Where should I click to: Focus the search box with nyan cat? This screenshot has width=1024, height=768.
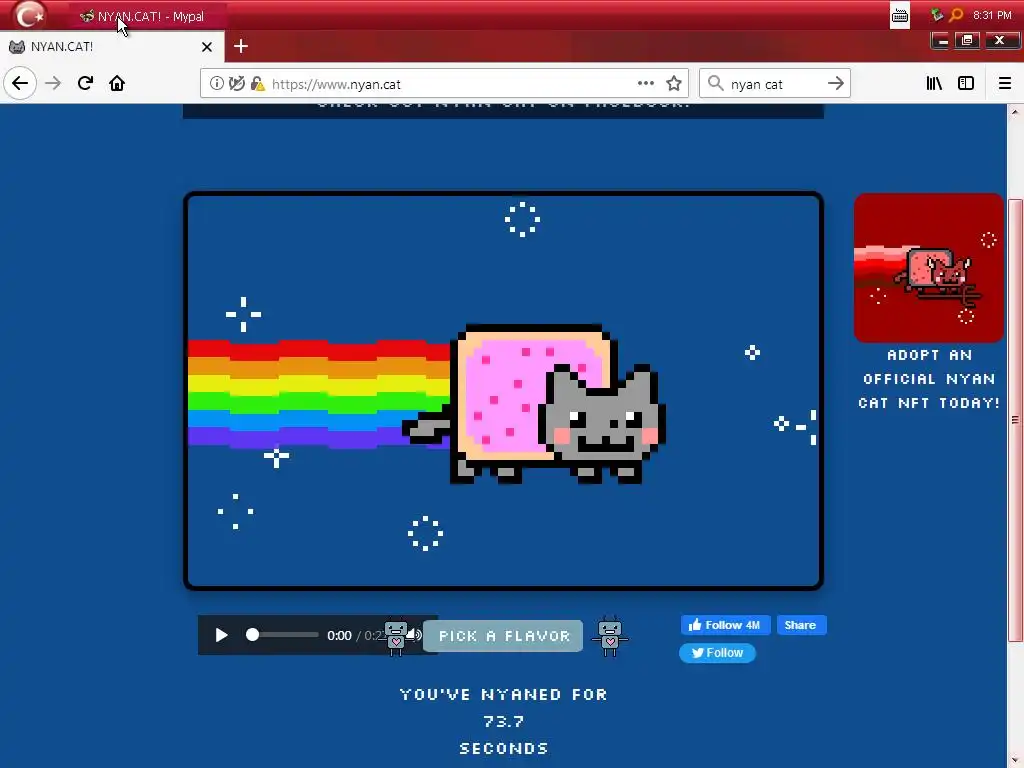(x=774, y=84)
